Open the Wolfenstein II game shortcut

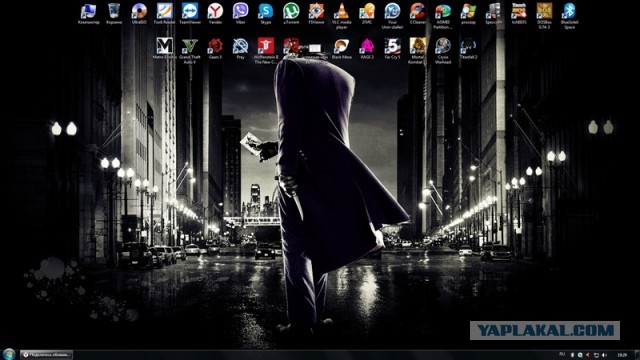pyautogui.click(x=266, y=51)
